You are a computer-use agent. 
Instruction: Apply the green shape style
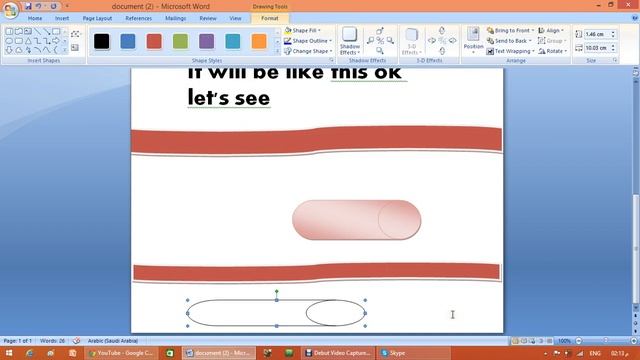pos(180,41)
